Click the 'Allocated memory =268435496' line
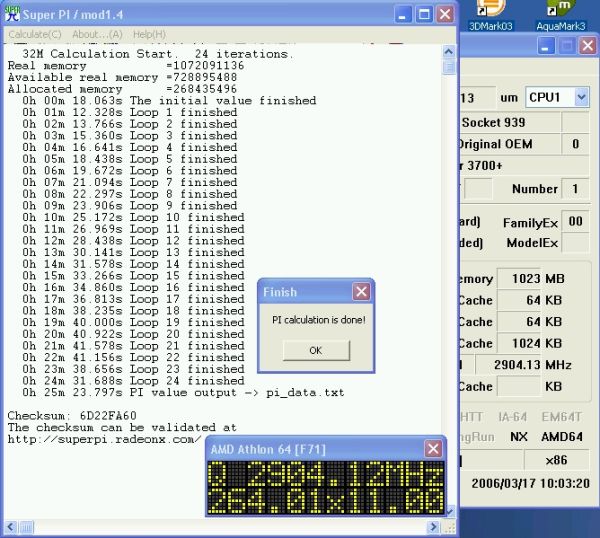The height and width of the screenshot is (538, 600). (122, 89)
